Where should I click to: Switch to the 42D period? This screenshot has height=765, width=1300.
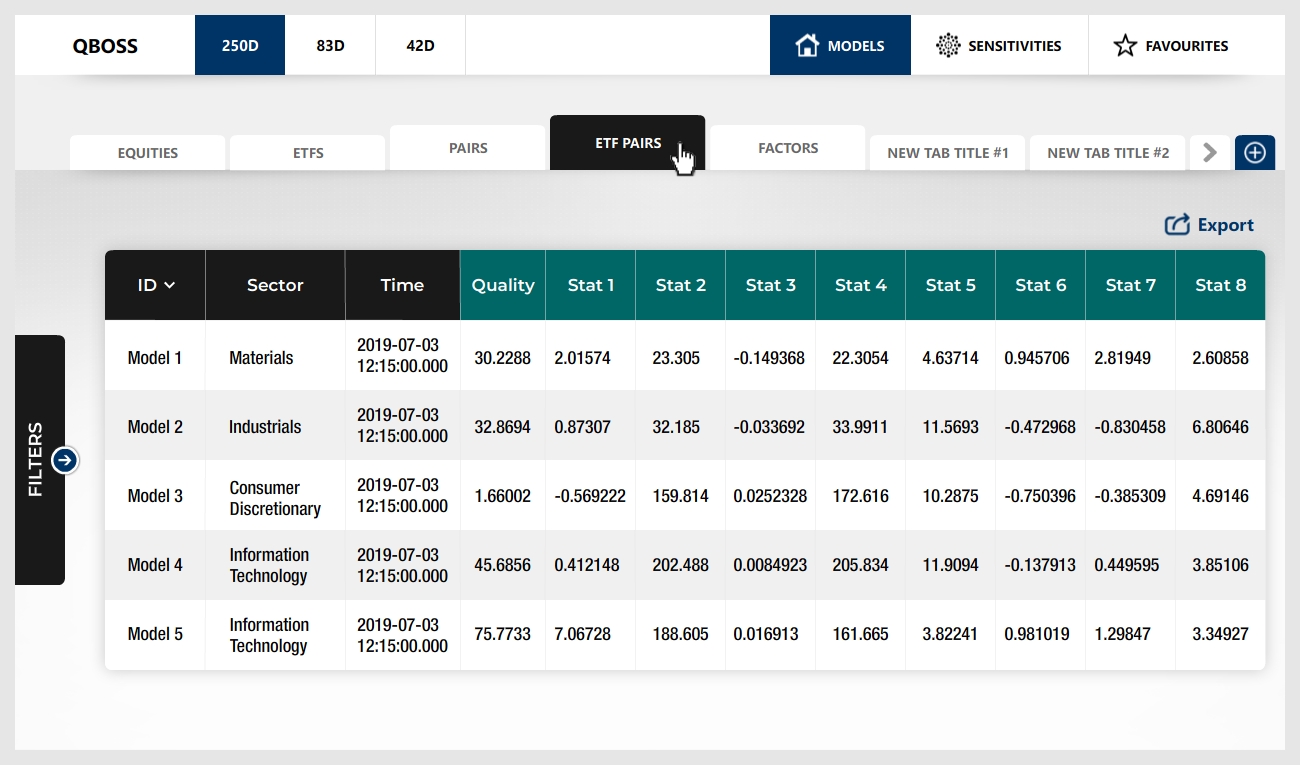tap(420, 45)
